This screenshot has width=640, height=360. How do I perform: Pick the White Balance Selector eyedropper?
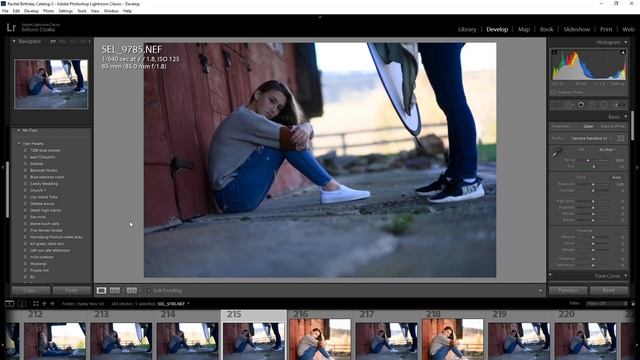coord(556,153)
